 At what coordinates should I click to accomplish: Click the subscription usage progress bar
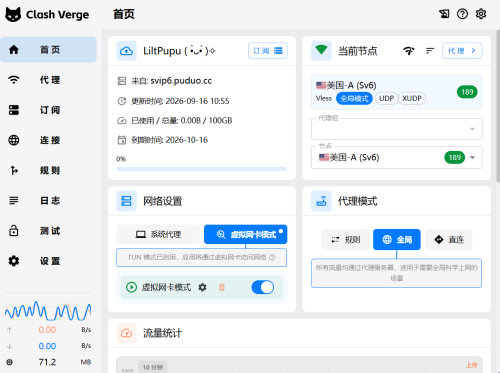tap(202, 169)
